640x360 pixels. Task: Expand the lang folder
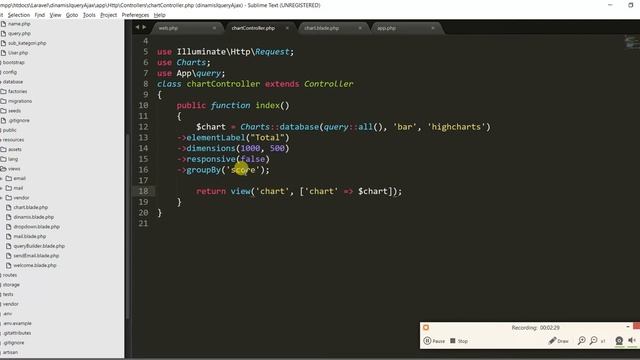13,159
